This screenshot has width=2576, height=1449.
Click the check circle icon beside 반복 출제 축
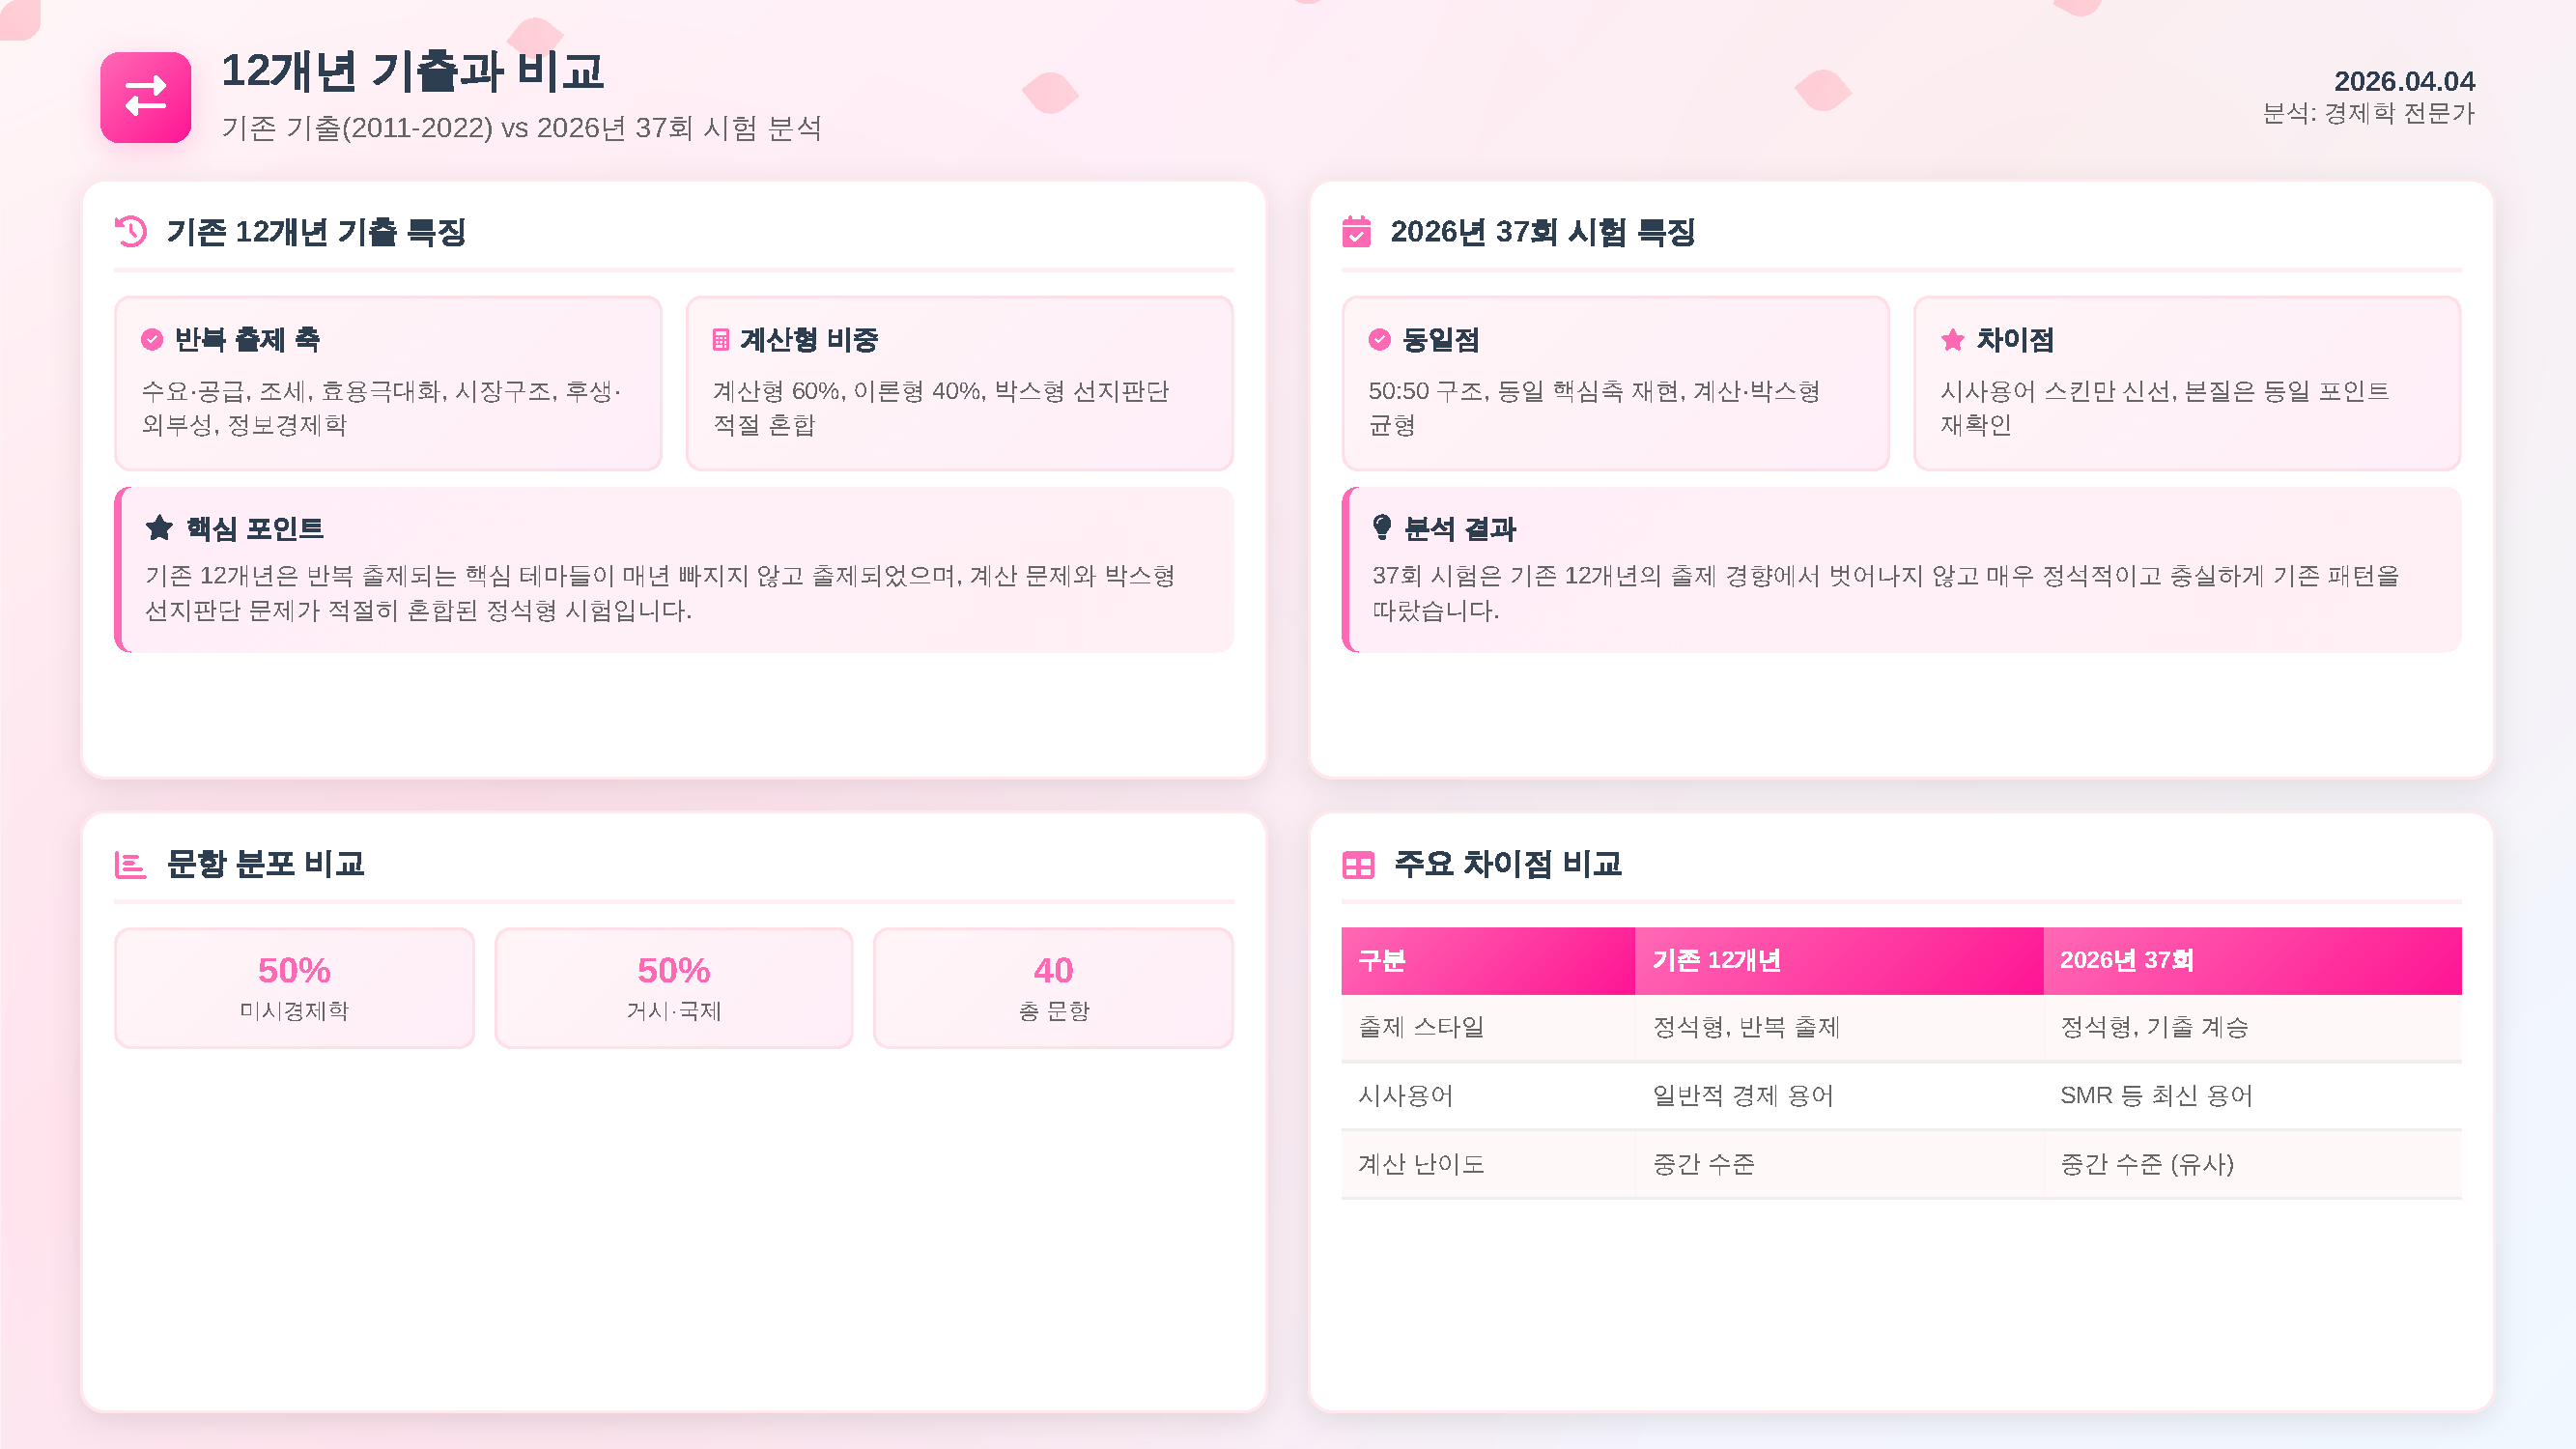pos(152,340)
